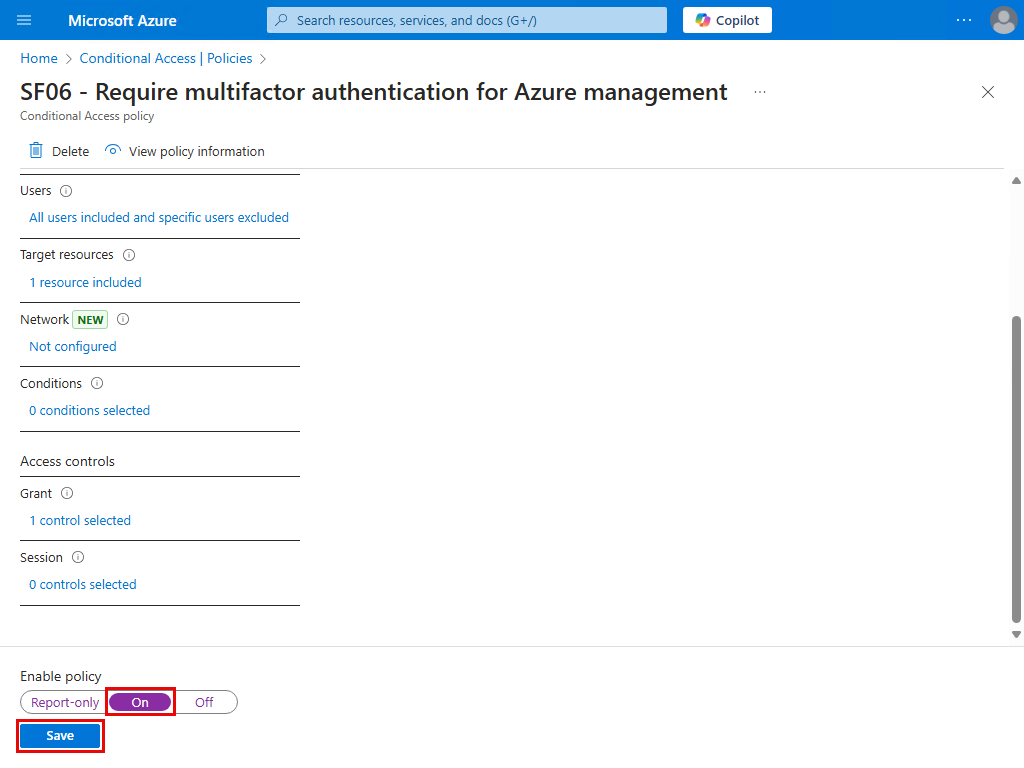This screenshot has height=768, width=1024.
Task: Open 0 controls selected link
Action: click(x=83, y=584)
